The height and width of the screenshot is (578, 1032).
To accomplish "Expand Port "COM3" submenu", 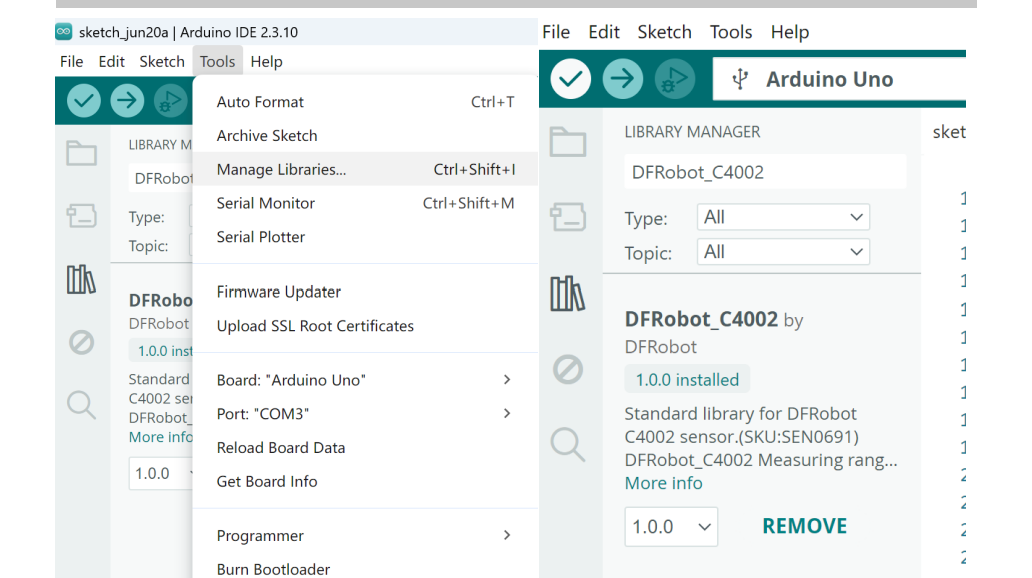I will [365, 414].
